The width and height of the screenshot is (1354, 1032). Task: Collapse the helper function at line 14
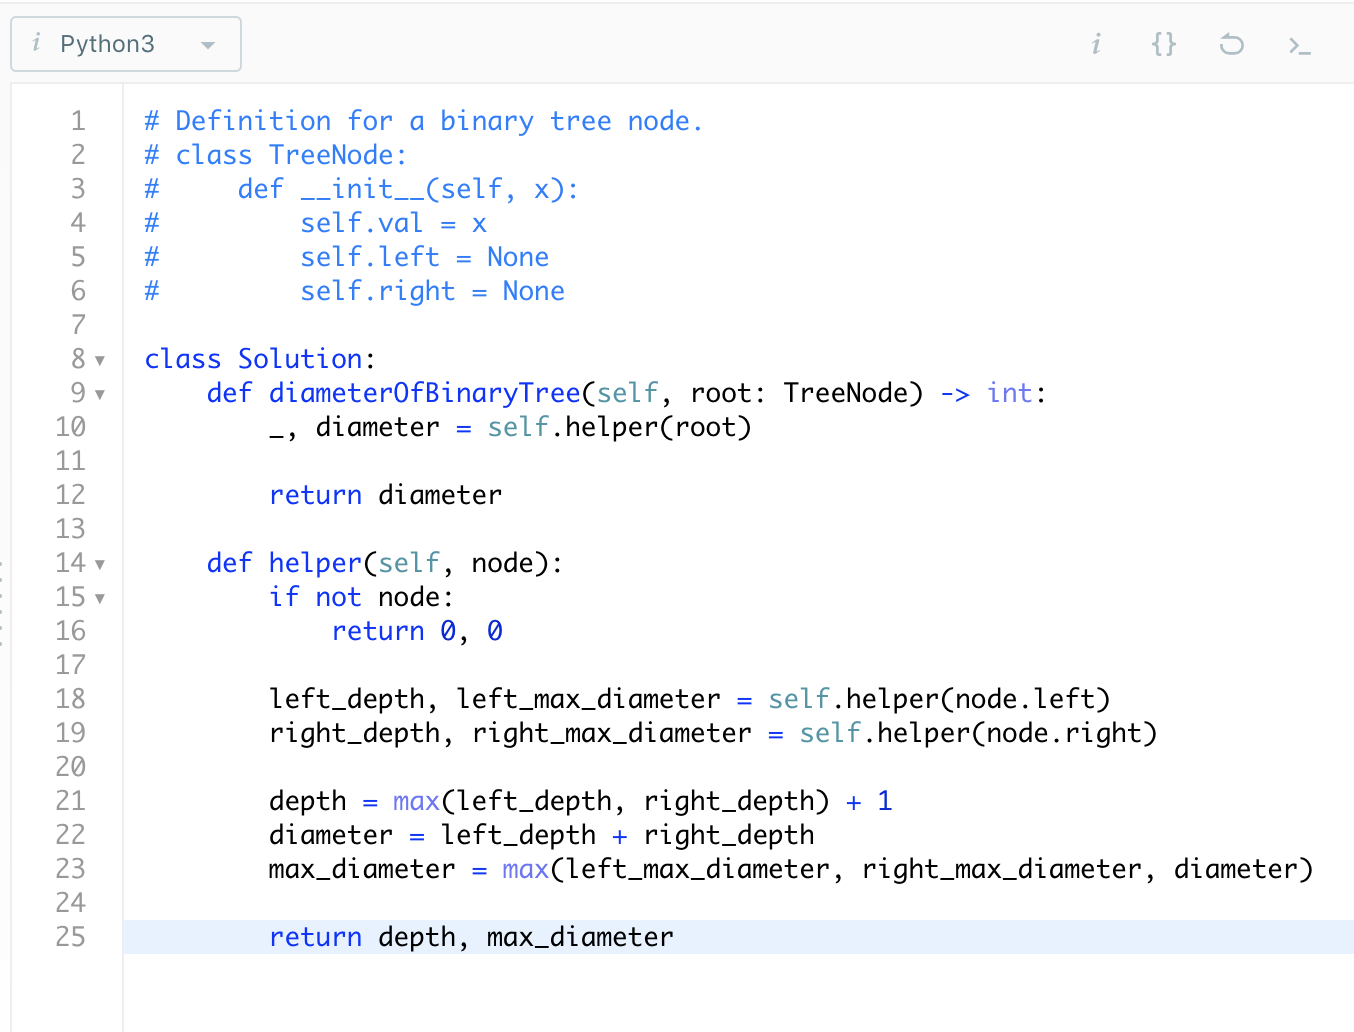100,563
